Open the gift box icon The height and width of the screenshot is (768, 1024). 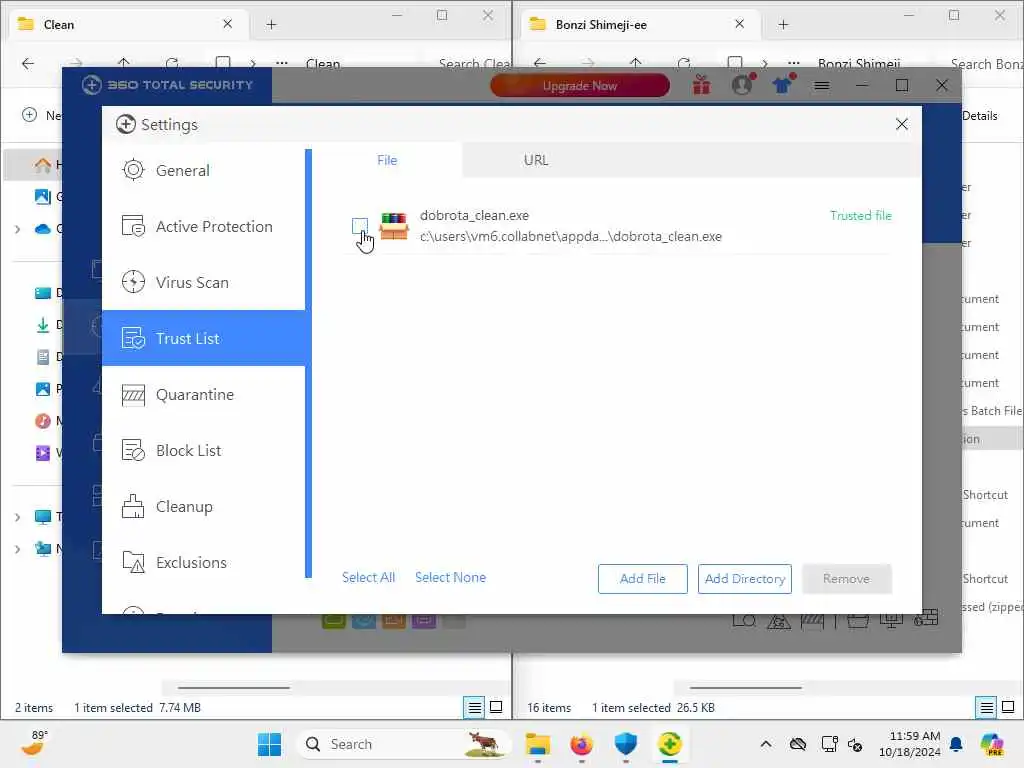click(x=701, y=85)
